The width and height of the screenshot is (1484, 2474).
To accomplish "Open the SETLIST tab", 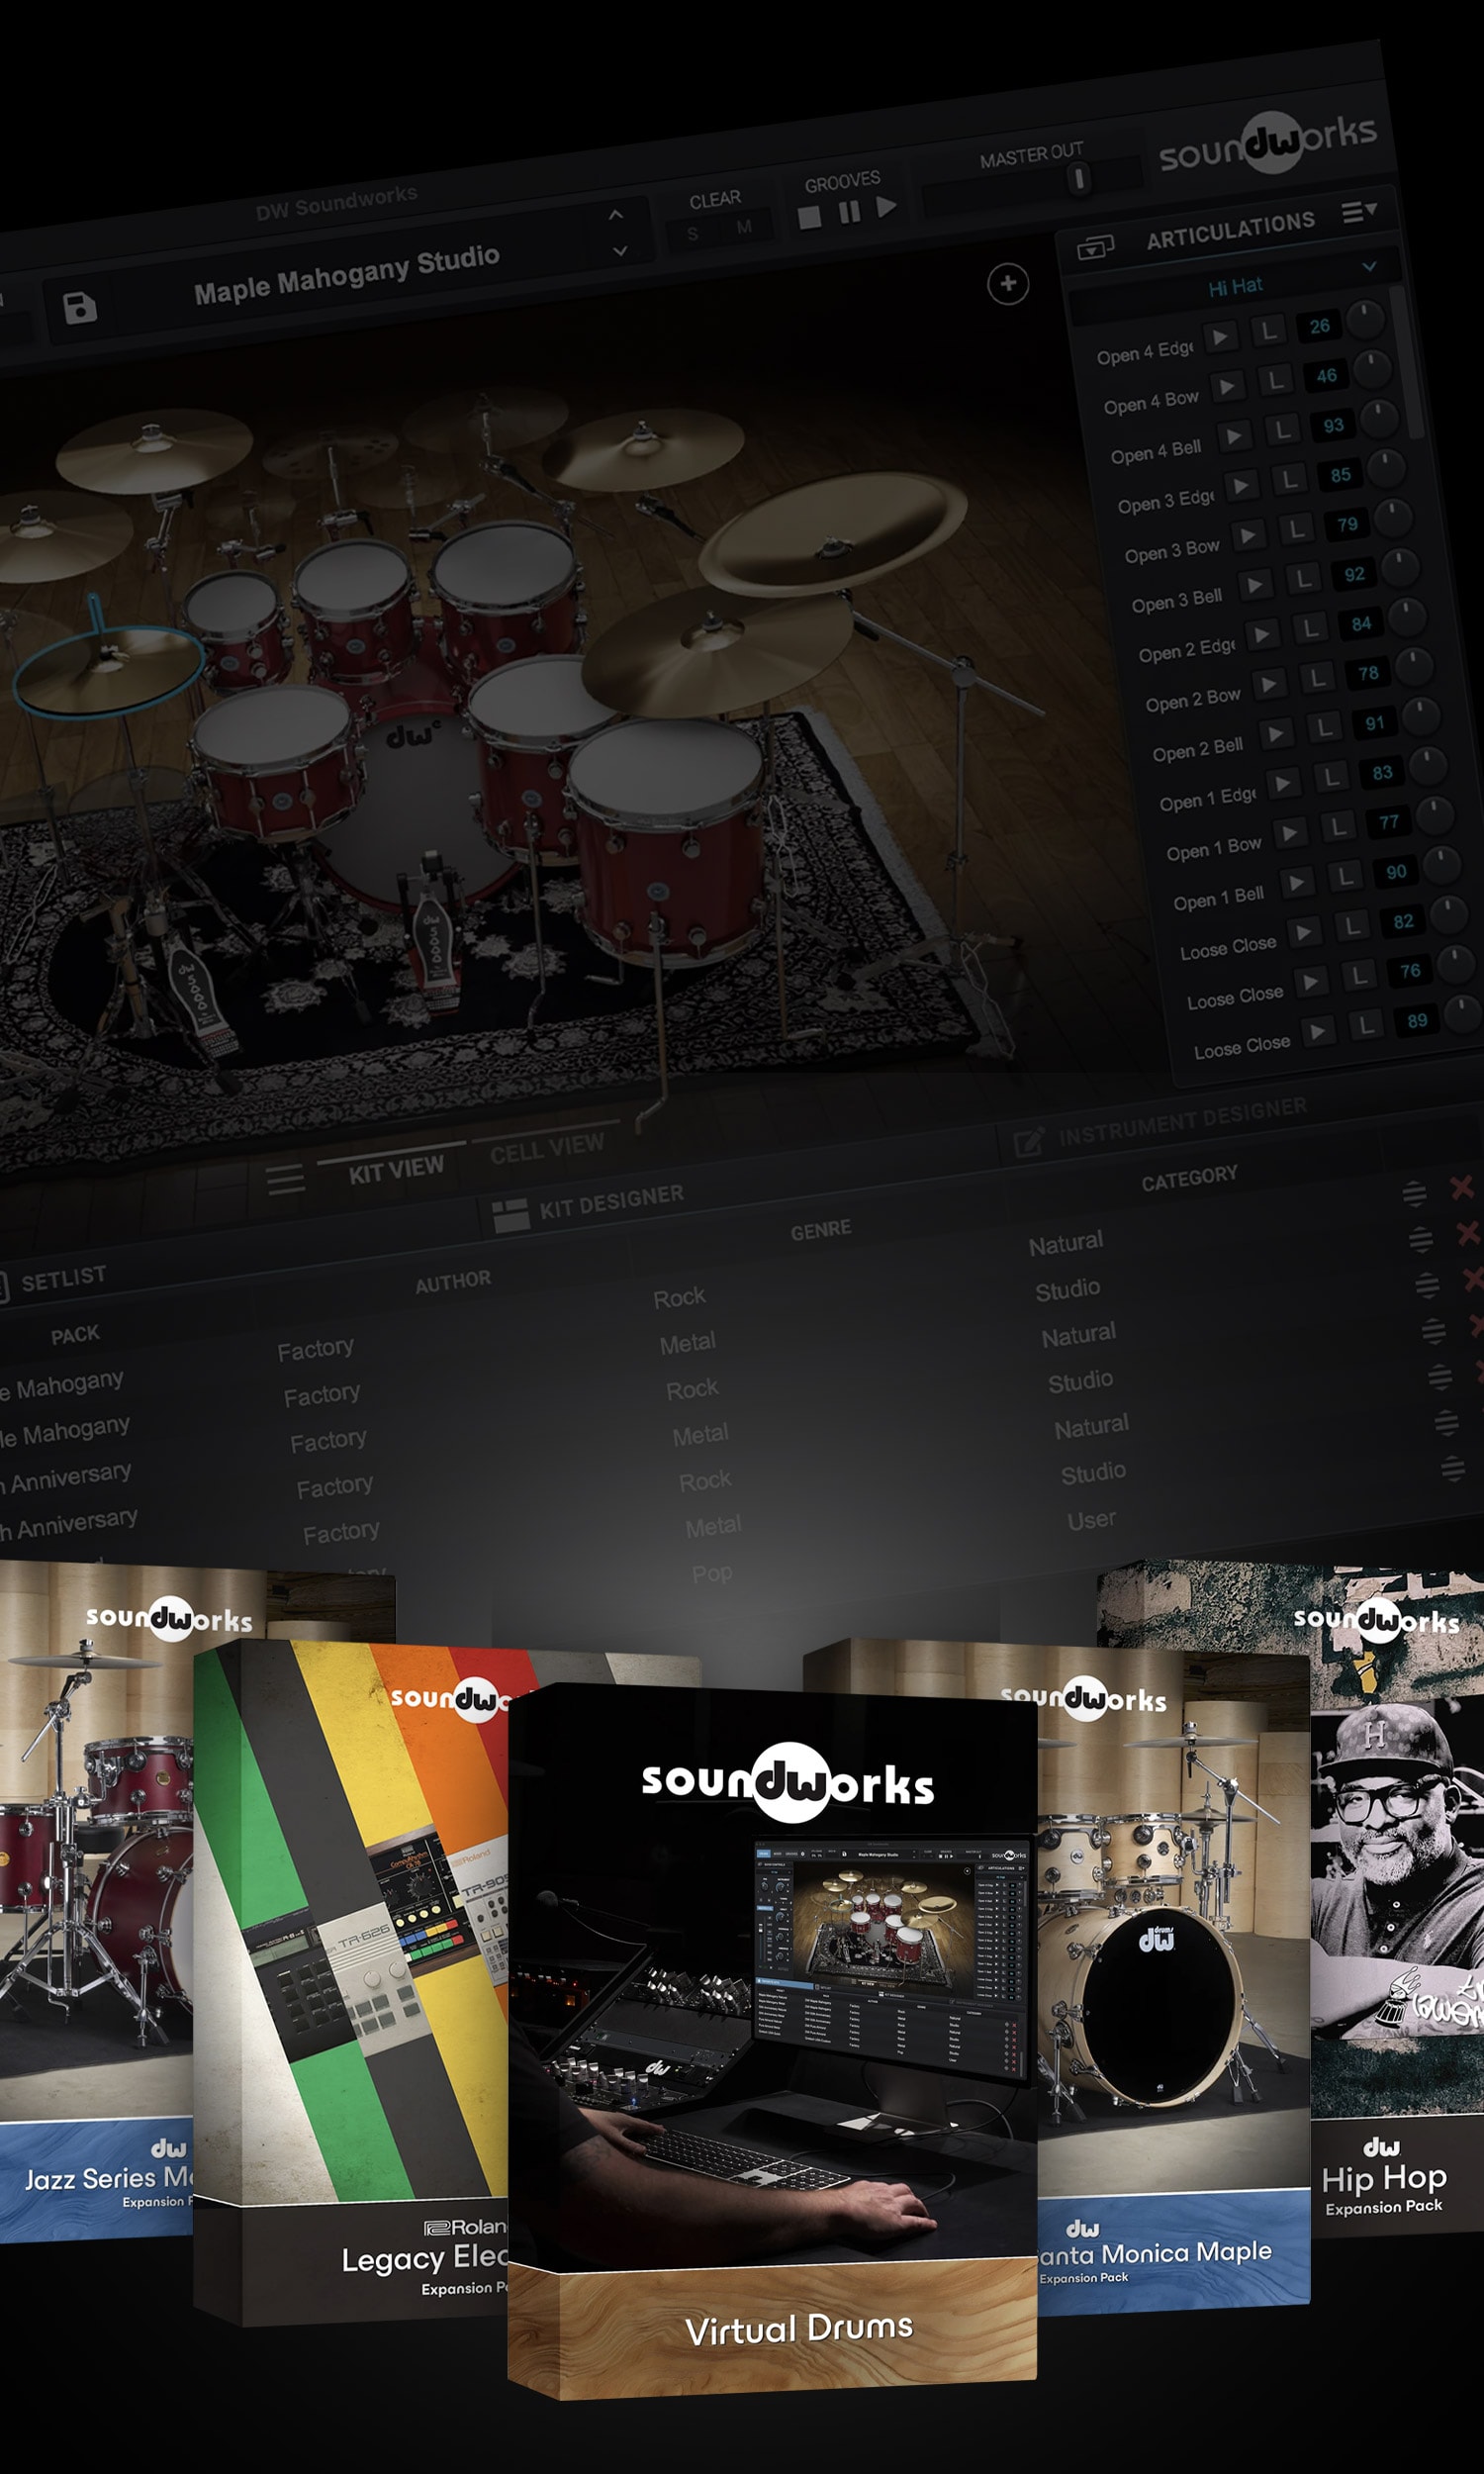I will (x=63, y=1279).
